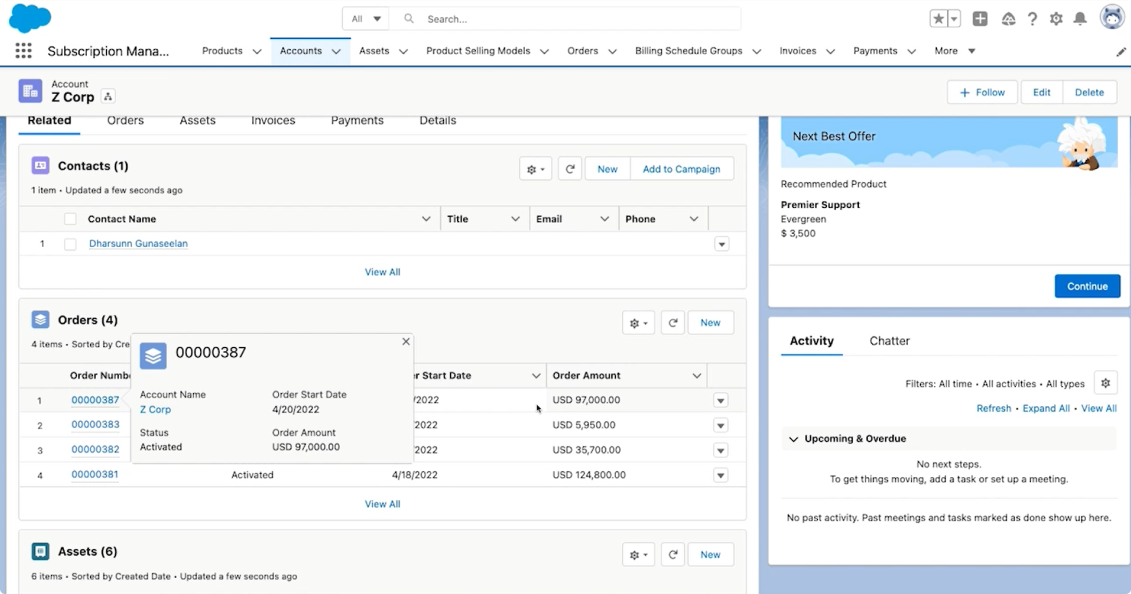1131x594 pixels.
Task: Open the favorites list dropdown arrow
Action: pos(954,19)
